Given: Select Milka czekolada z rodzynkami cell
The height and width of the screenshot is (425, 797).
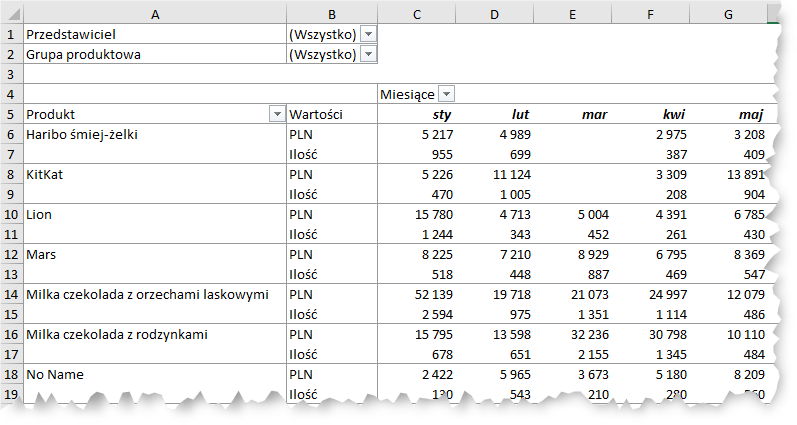Looking at the screenshot, I should 155,334.
